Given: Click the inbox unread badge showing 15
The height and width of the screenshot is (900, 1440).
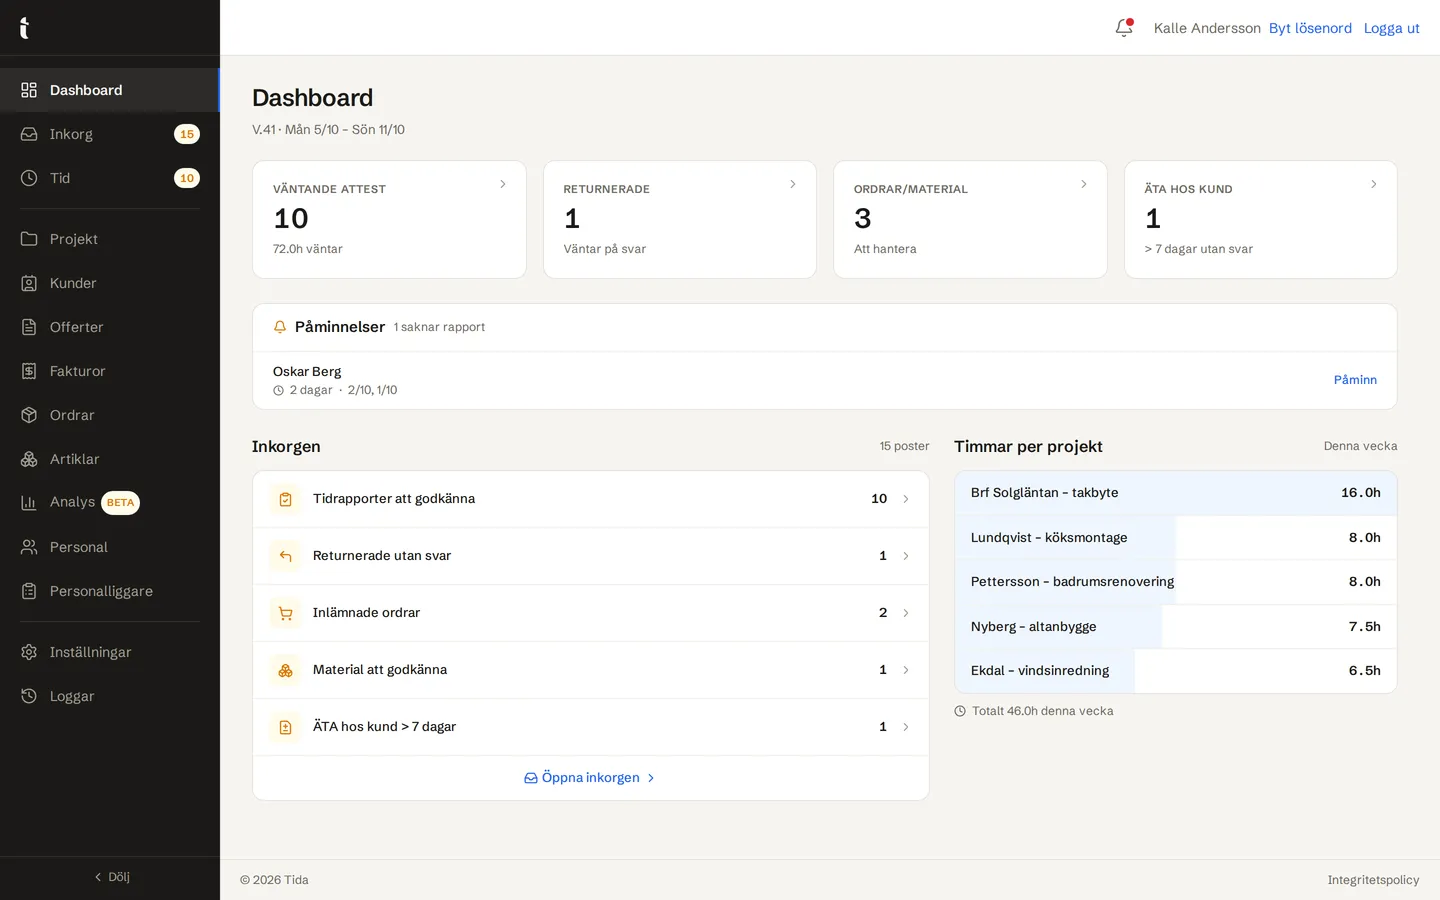Looking at the screenshot, I should [x=187, y=134].
